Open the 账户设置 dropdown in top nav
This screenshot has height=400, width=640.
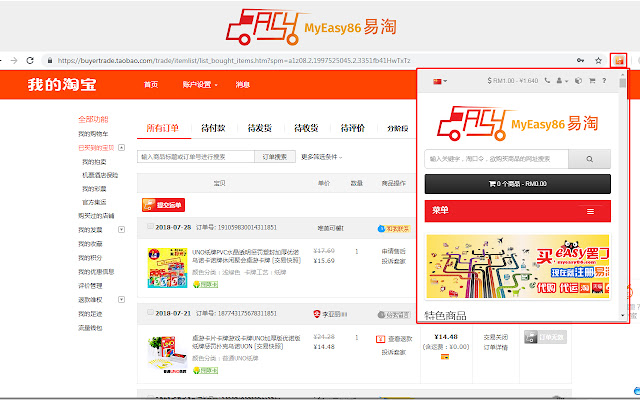tap(200, 84)
